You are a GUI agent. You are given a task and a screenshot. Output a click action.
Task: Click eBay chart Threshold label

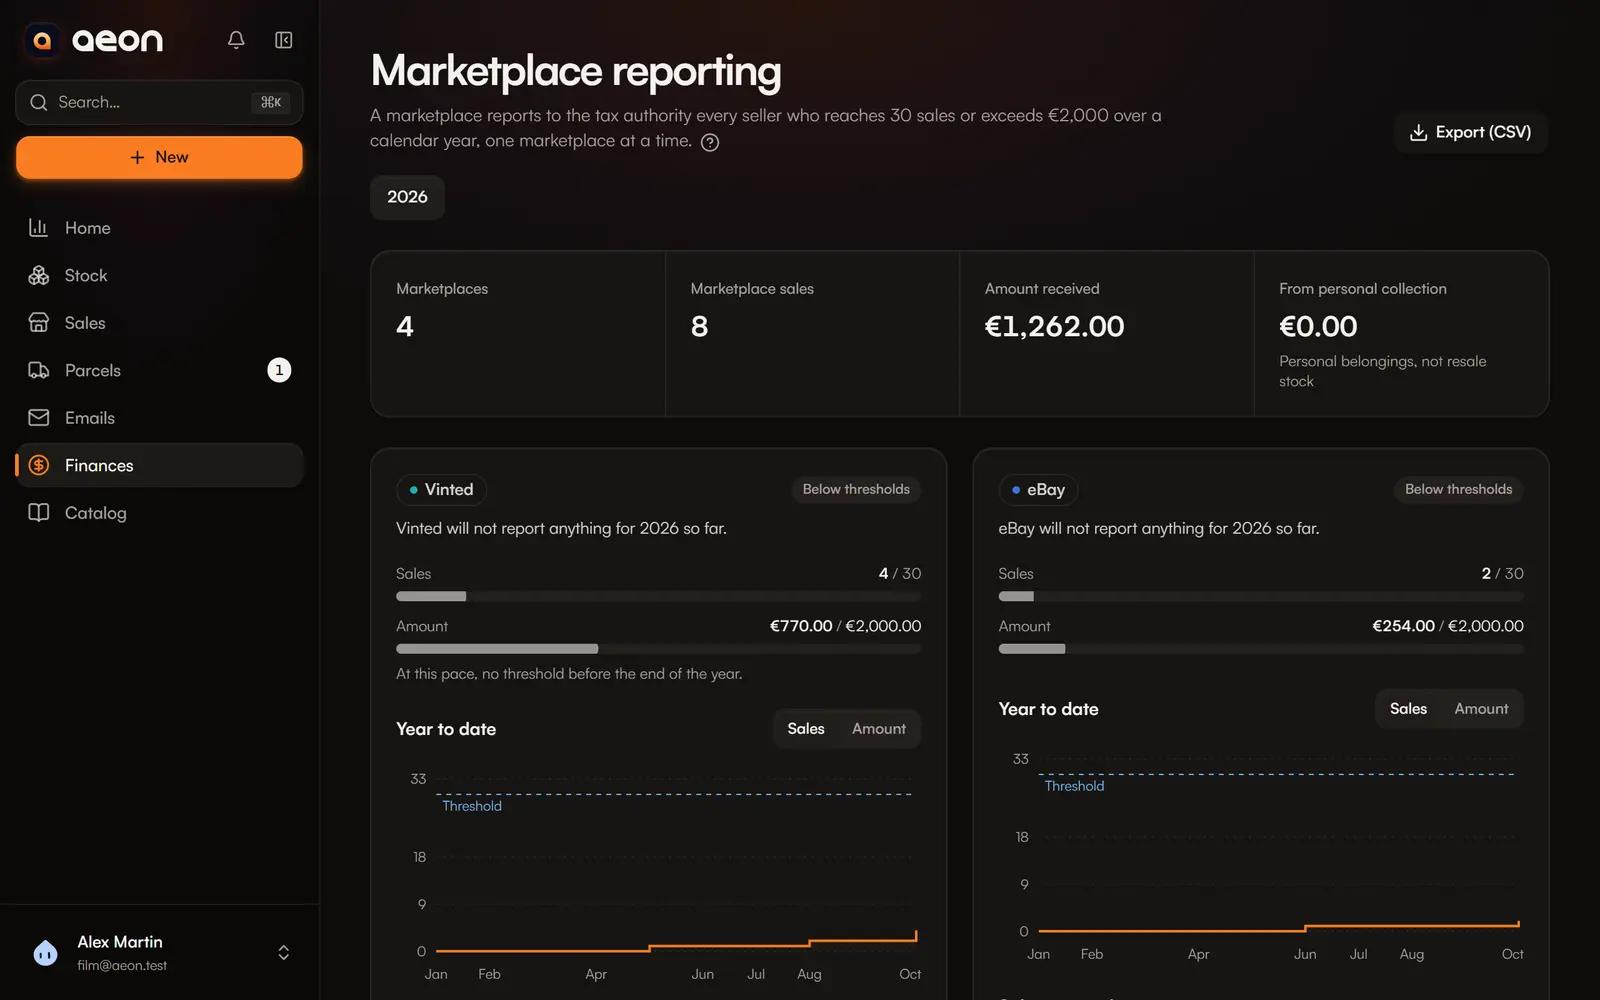pyautogui.click(x=1074, y=786)
